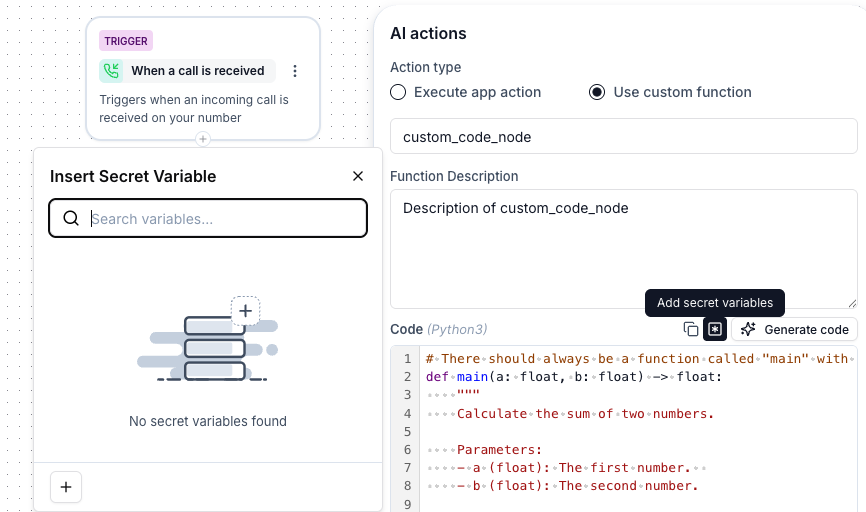The width and height of the screenshot is (866, 512).
Task: Select the Use custom function radio
Action: point(597,92)
